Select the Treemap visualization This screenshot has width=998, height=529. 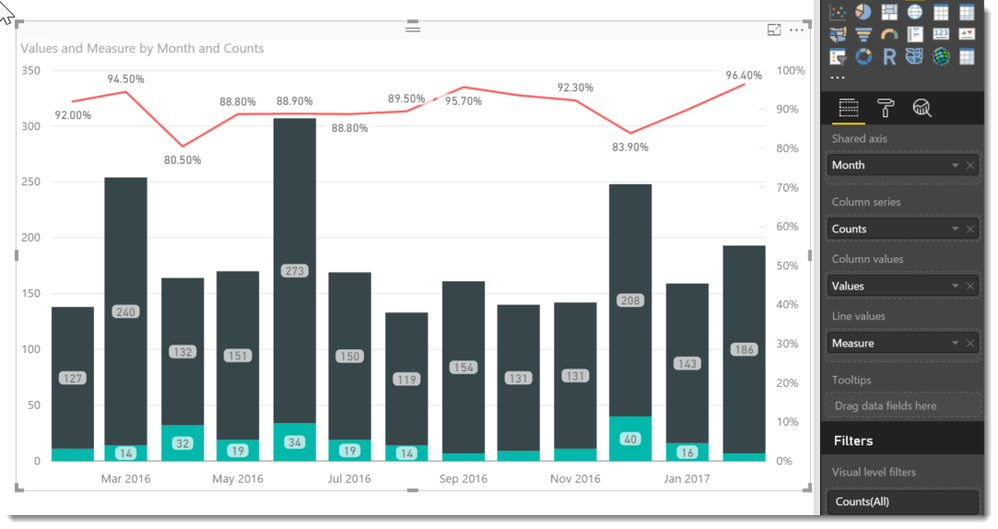[889, 11]
